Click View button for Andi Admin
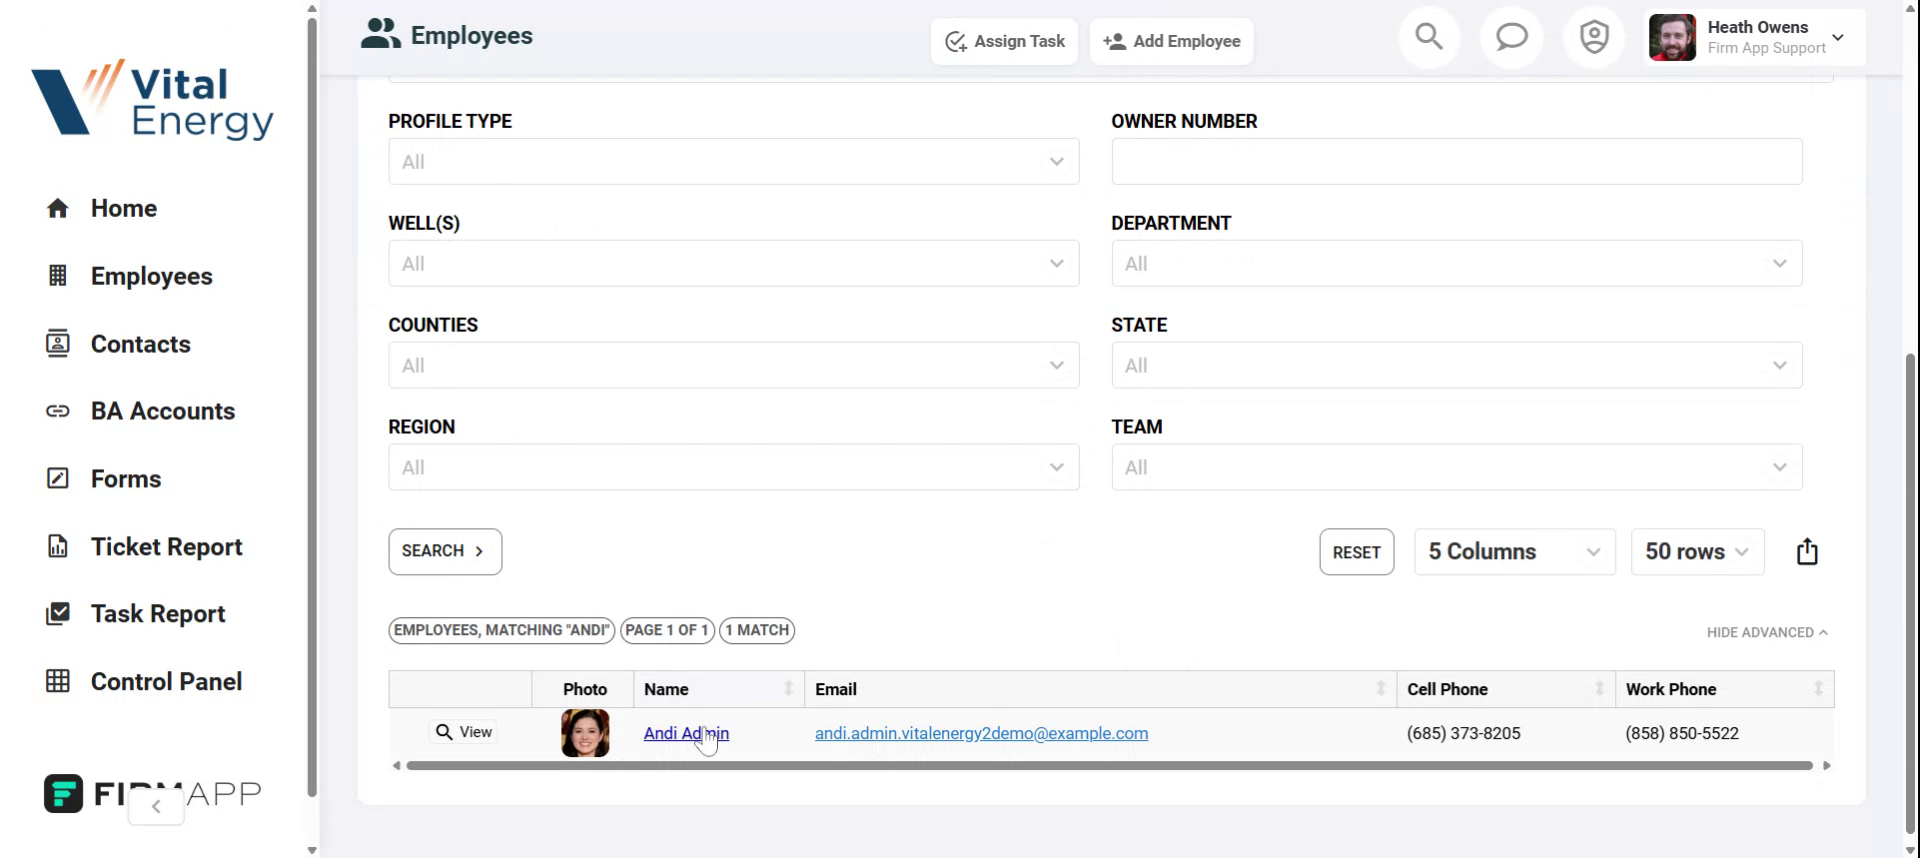Screen dimensions: 1920x858 point(464,732)
